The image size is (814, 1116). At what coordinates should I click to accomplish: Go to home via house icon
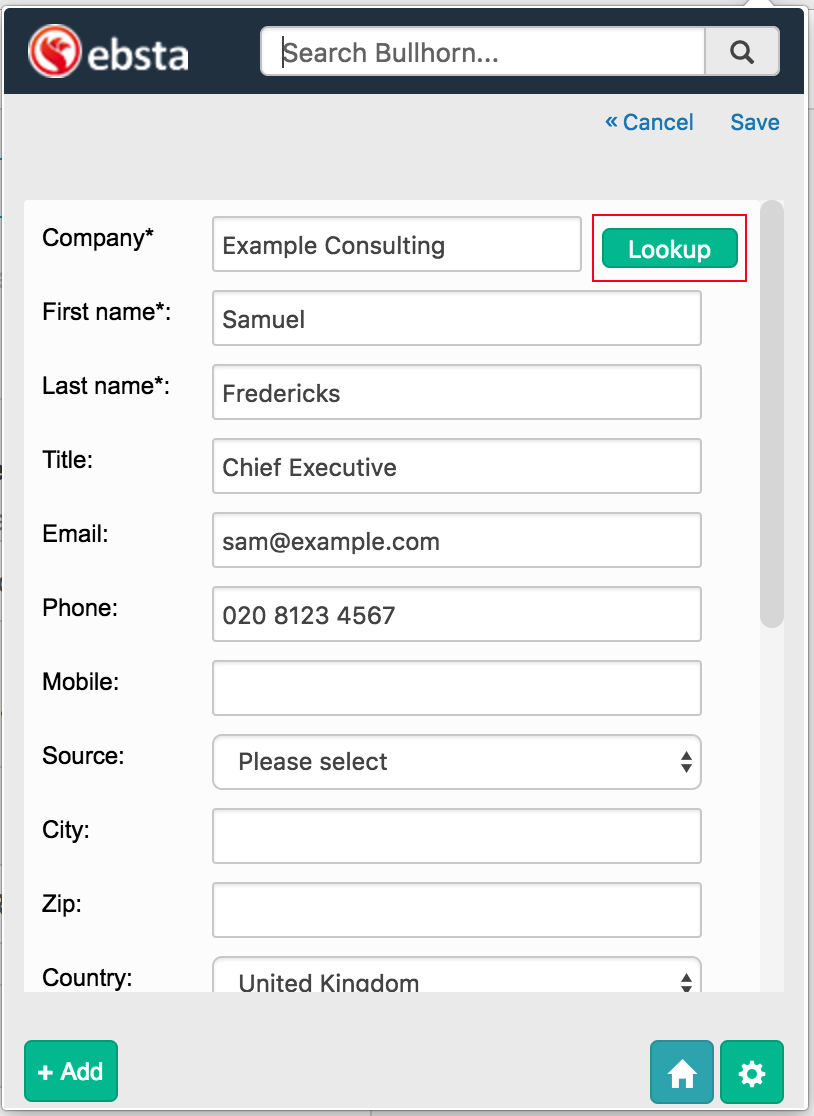point(682,1073)
